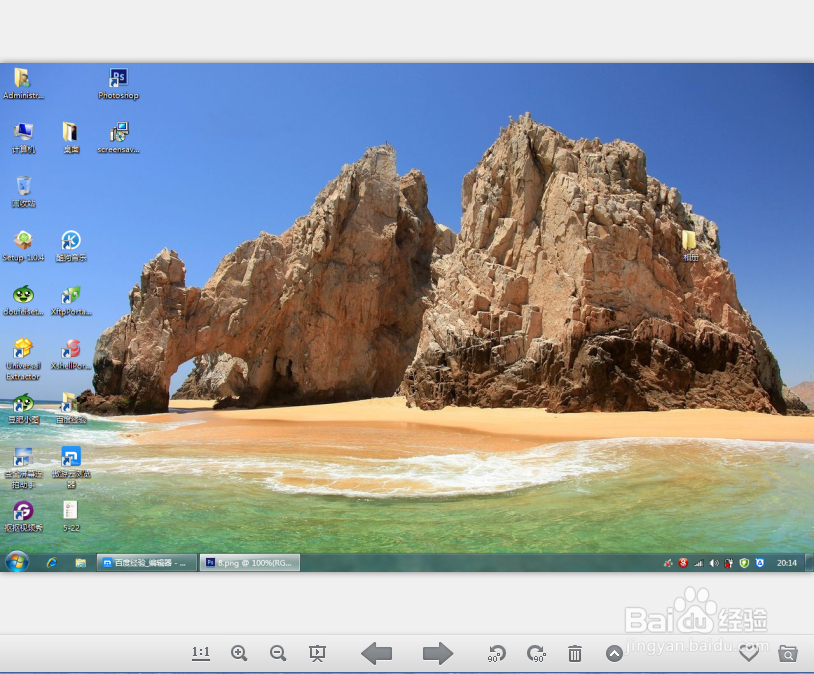Select the Administrator folder desktop icon
814x674 pixels.
23,83
